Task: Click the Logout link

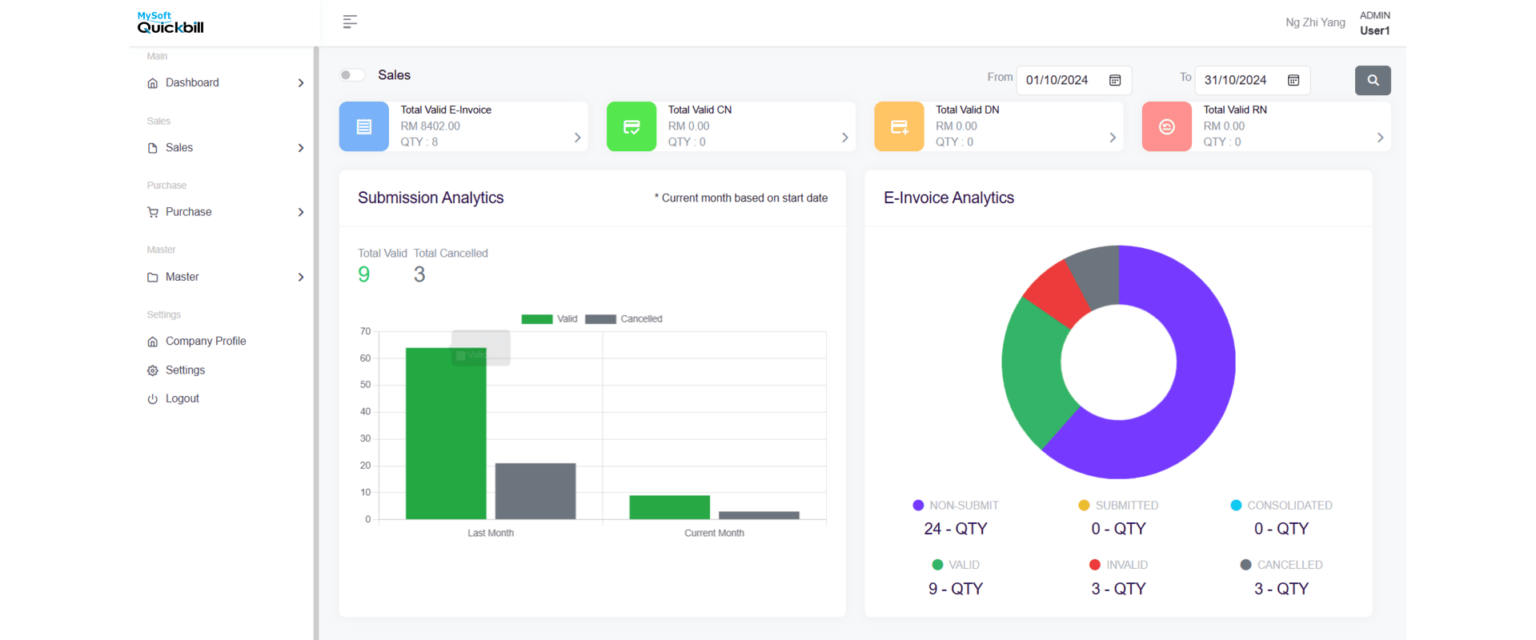Action: point(182,399)
